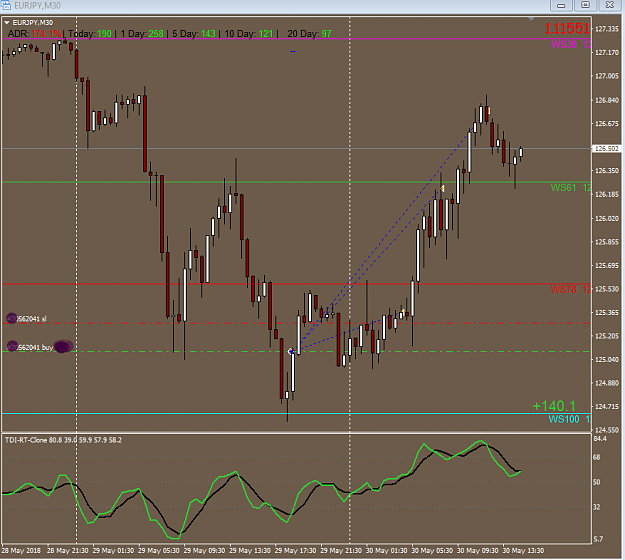The image size is (625, 560).
Task: Click the 5.7 indicator scale value
Action: point(598,539)
